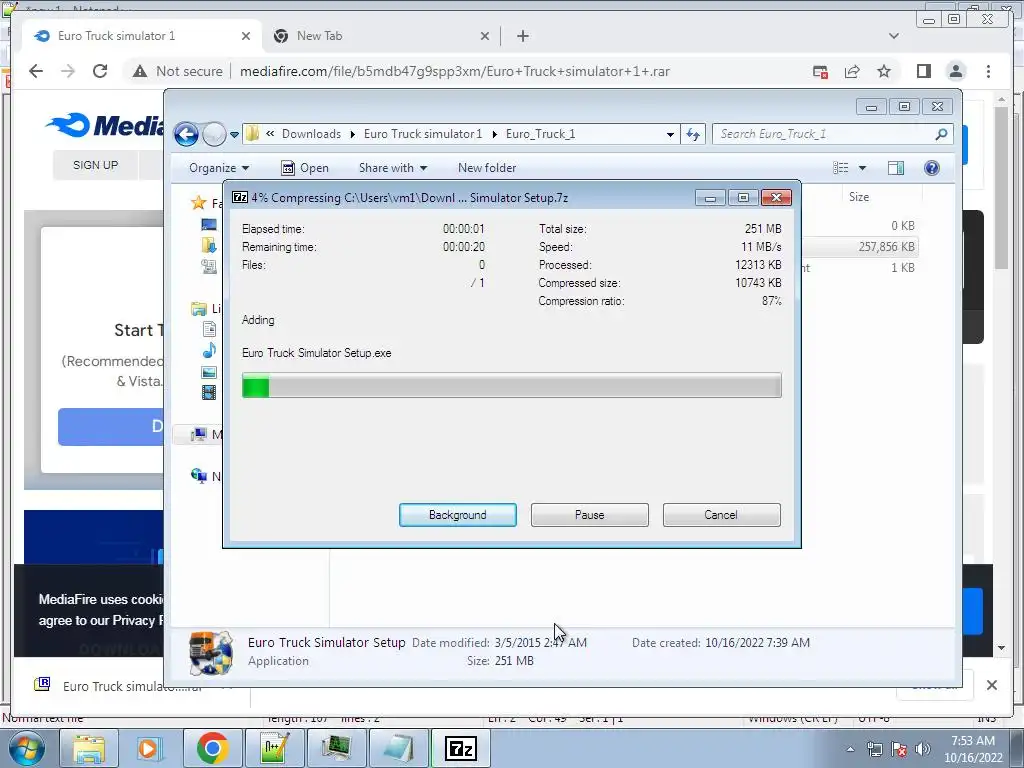Viewport: 1024px width, 768px height.
Task: Show hidden system tray icons
Action: point(850,749)
